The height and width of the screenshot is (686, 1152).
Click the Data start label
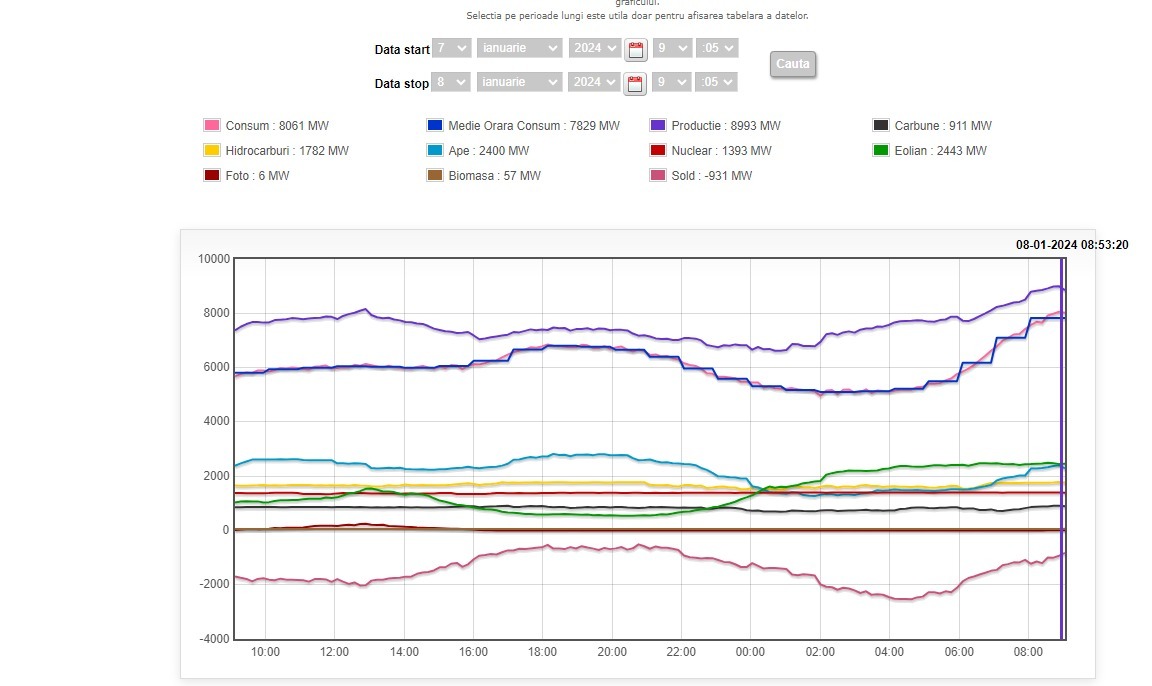click(402, 50)
